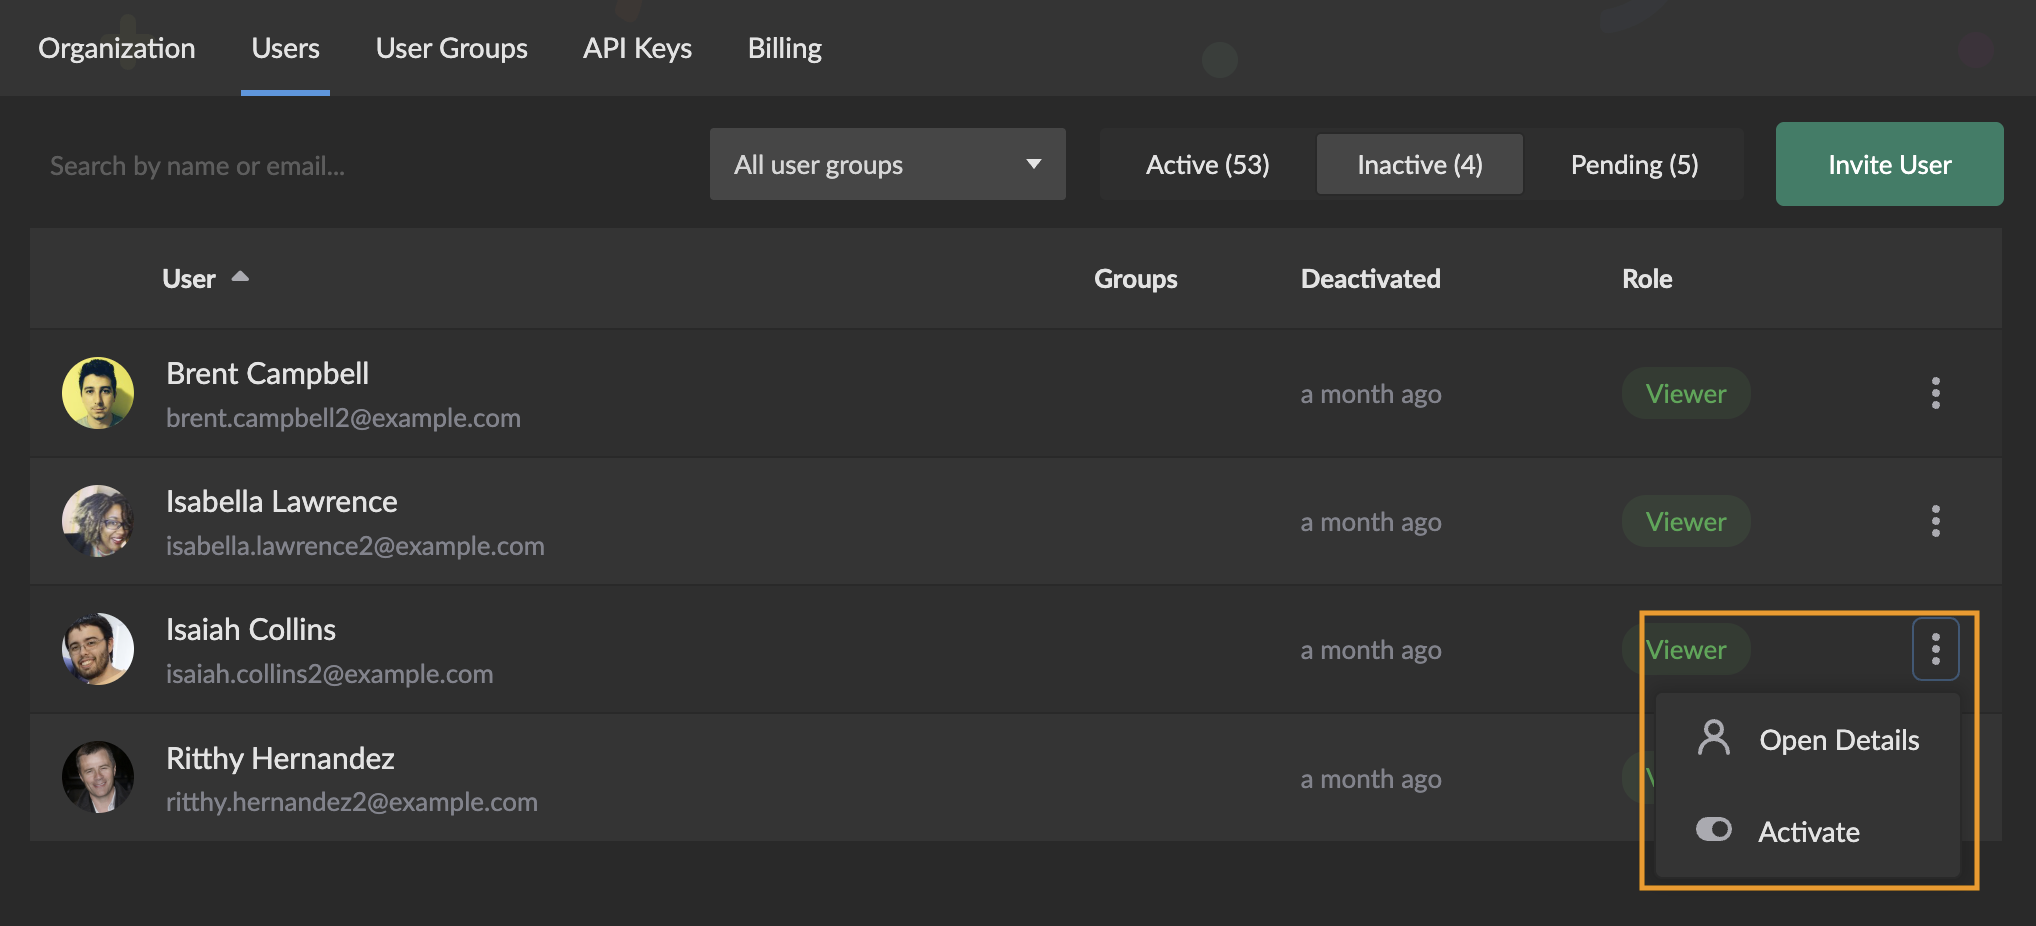Viewport: 2036px width, 926px height.
Task: Close Isaiah Collins' three-dot actions menu
Action: pyautogui.click(x=1935, y=649)
